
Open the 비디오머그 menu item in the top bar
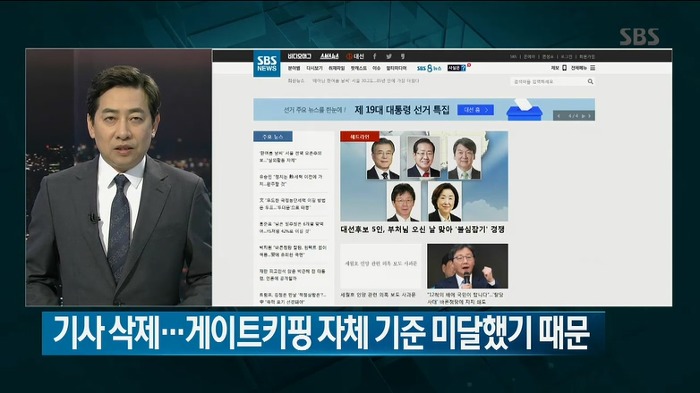(299, 56)
